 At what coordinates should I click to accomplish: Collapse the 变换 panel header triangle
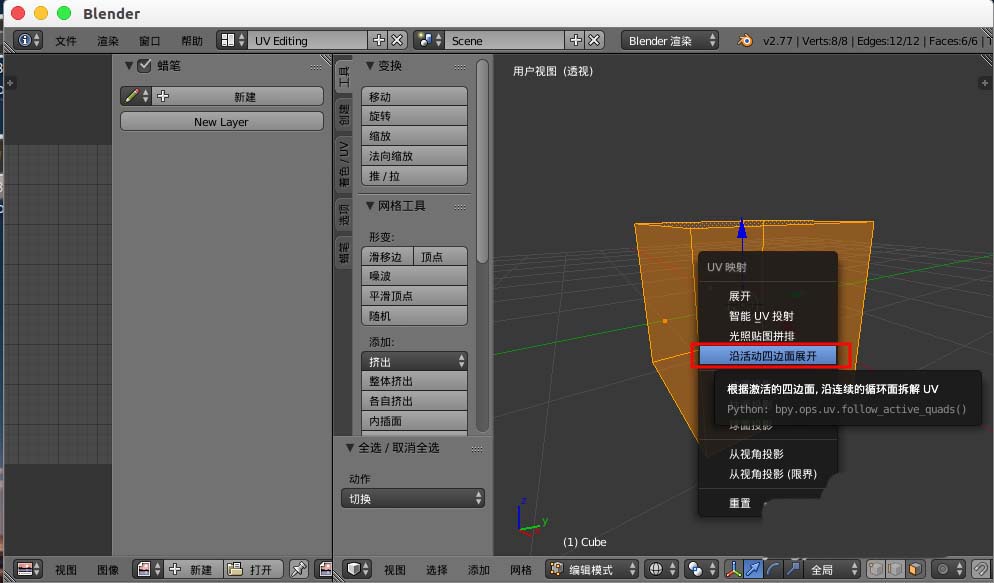(x=369, y=65)
